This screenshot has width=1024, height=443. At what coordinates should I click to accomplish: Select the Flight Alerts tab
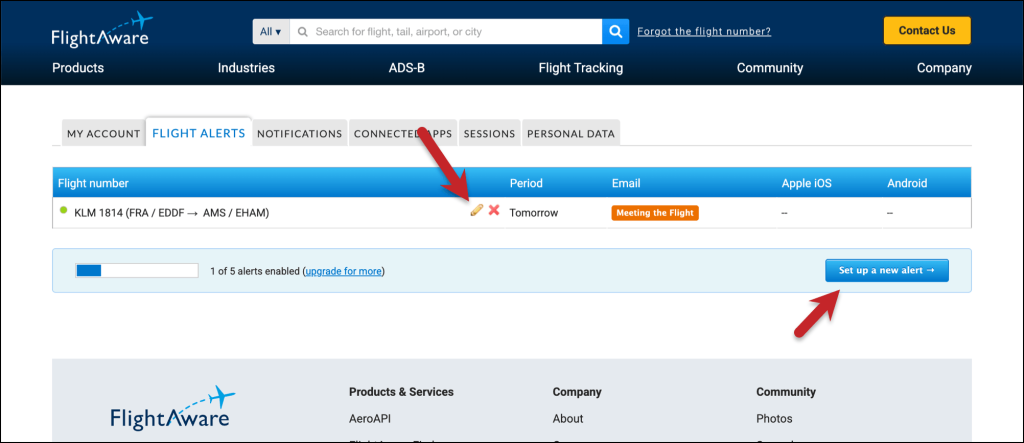coord(199,133)
